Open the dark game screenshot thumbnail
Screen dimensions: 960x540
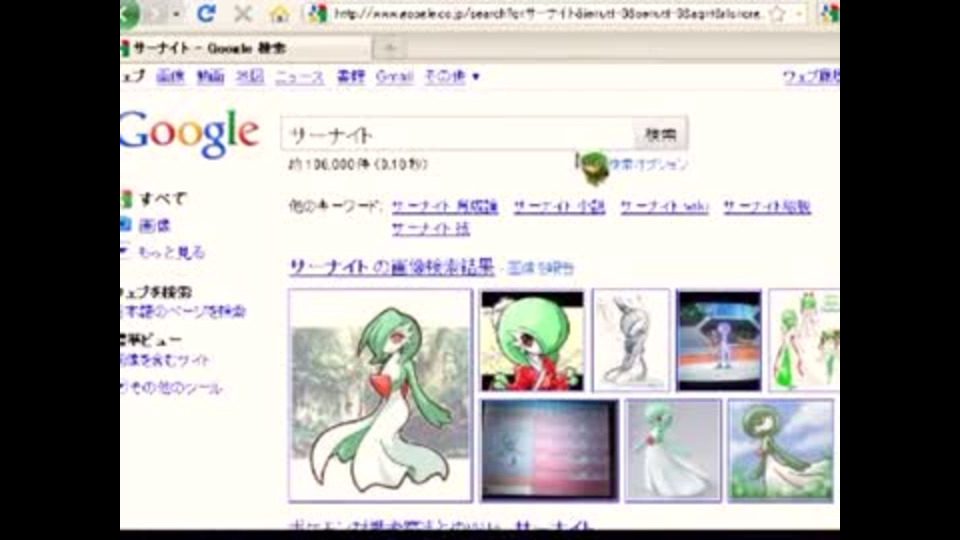click(x=719, y=340)
